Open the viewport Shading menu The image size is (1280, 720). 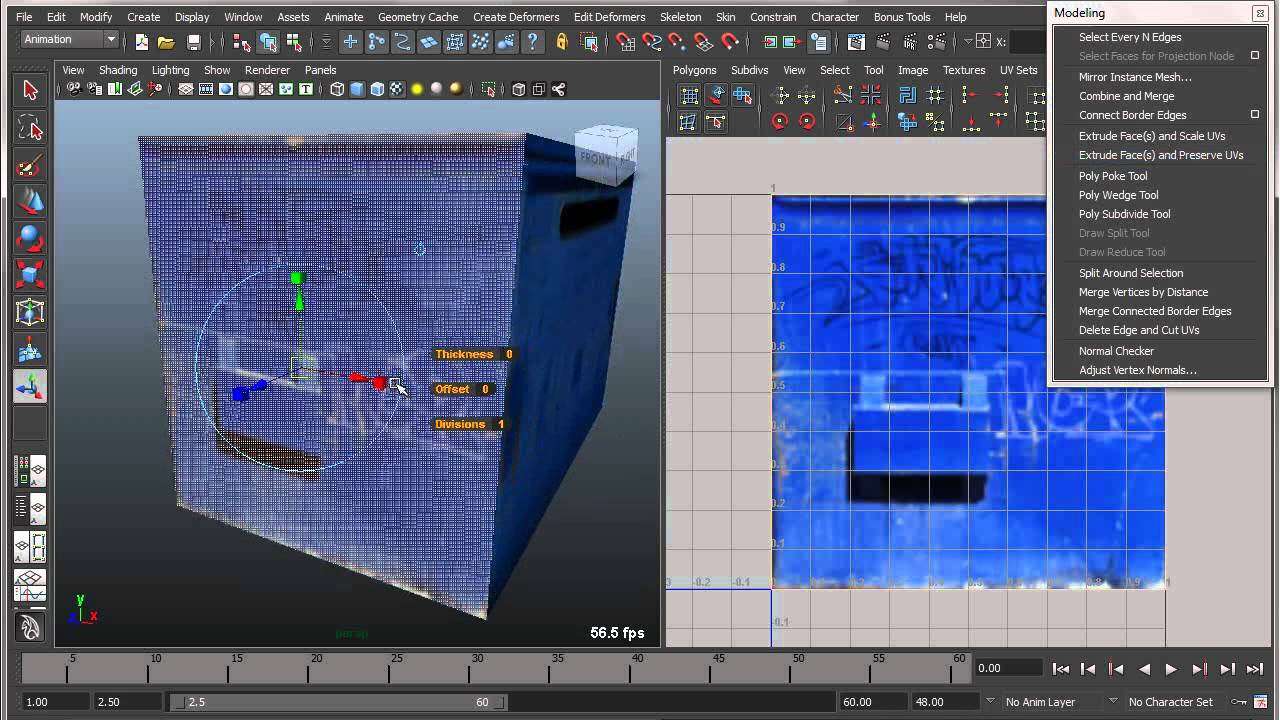(x=118, y=70)
